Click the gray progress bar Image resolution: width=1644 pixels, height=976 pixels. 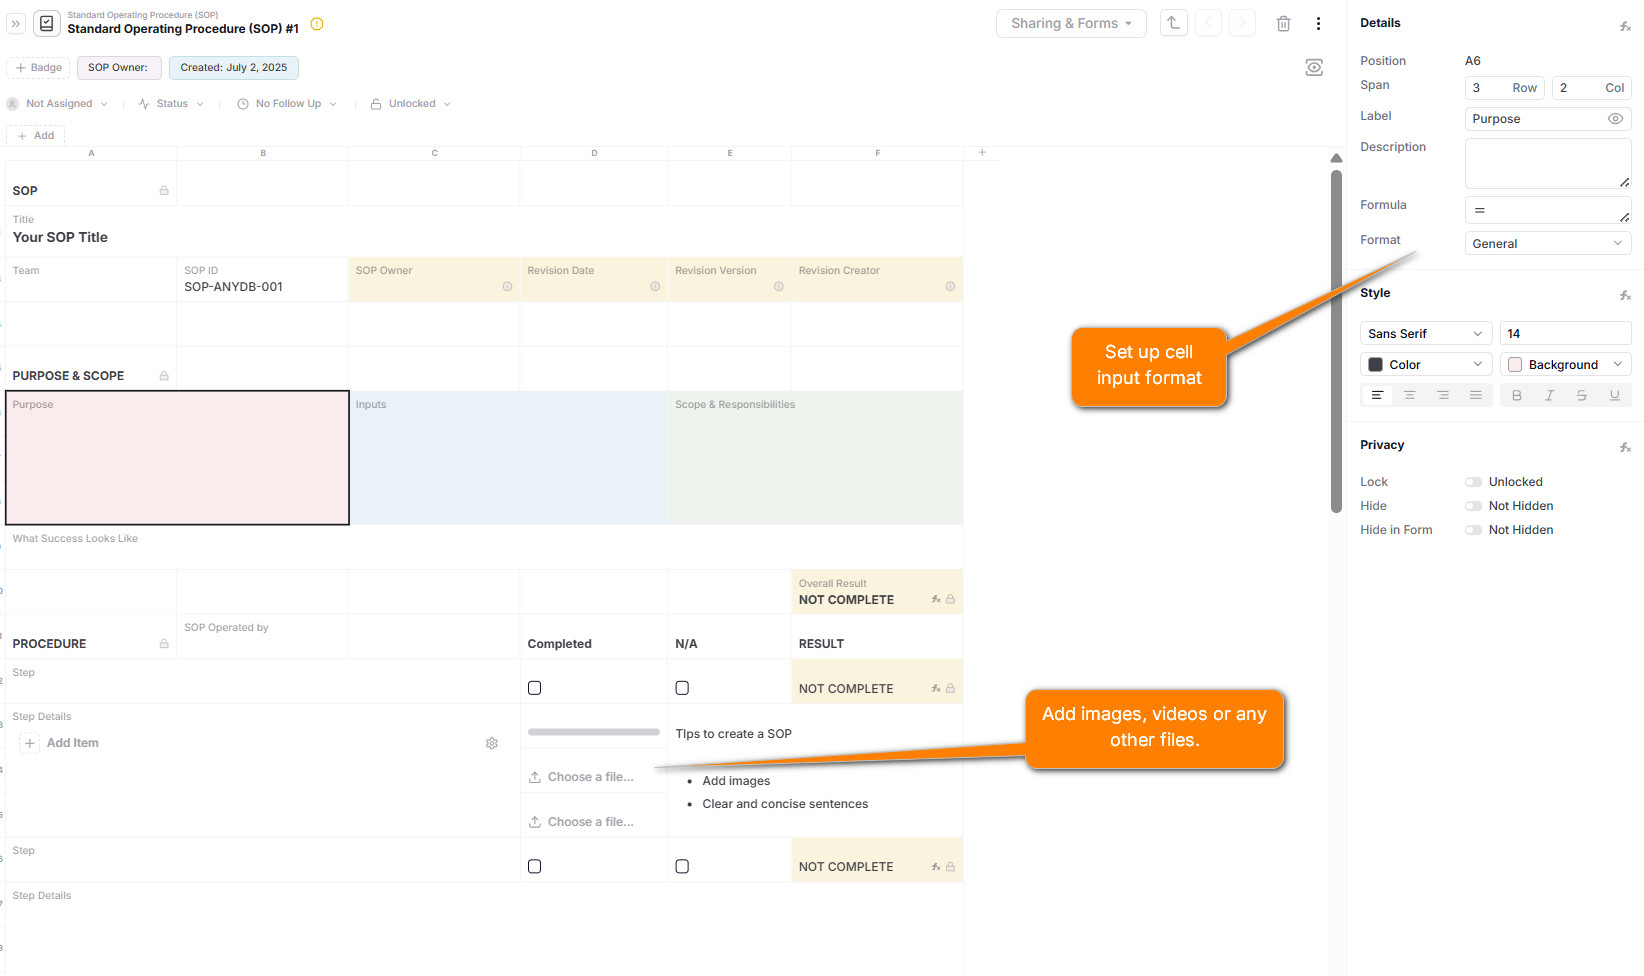coord(594,732)
